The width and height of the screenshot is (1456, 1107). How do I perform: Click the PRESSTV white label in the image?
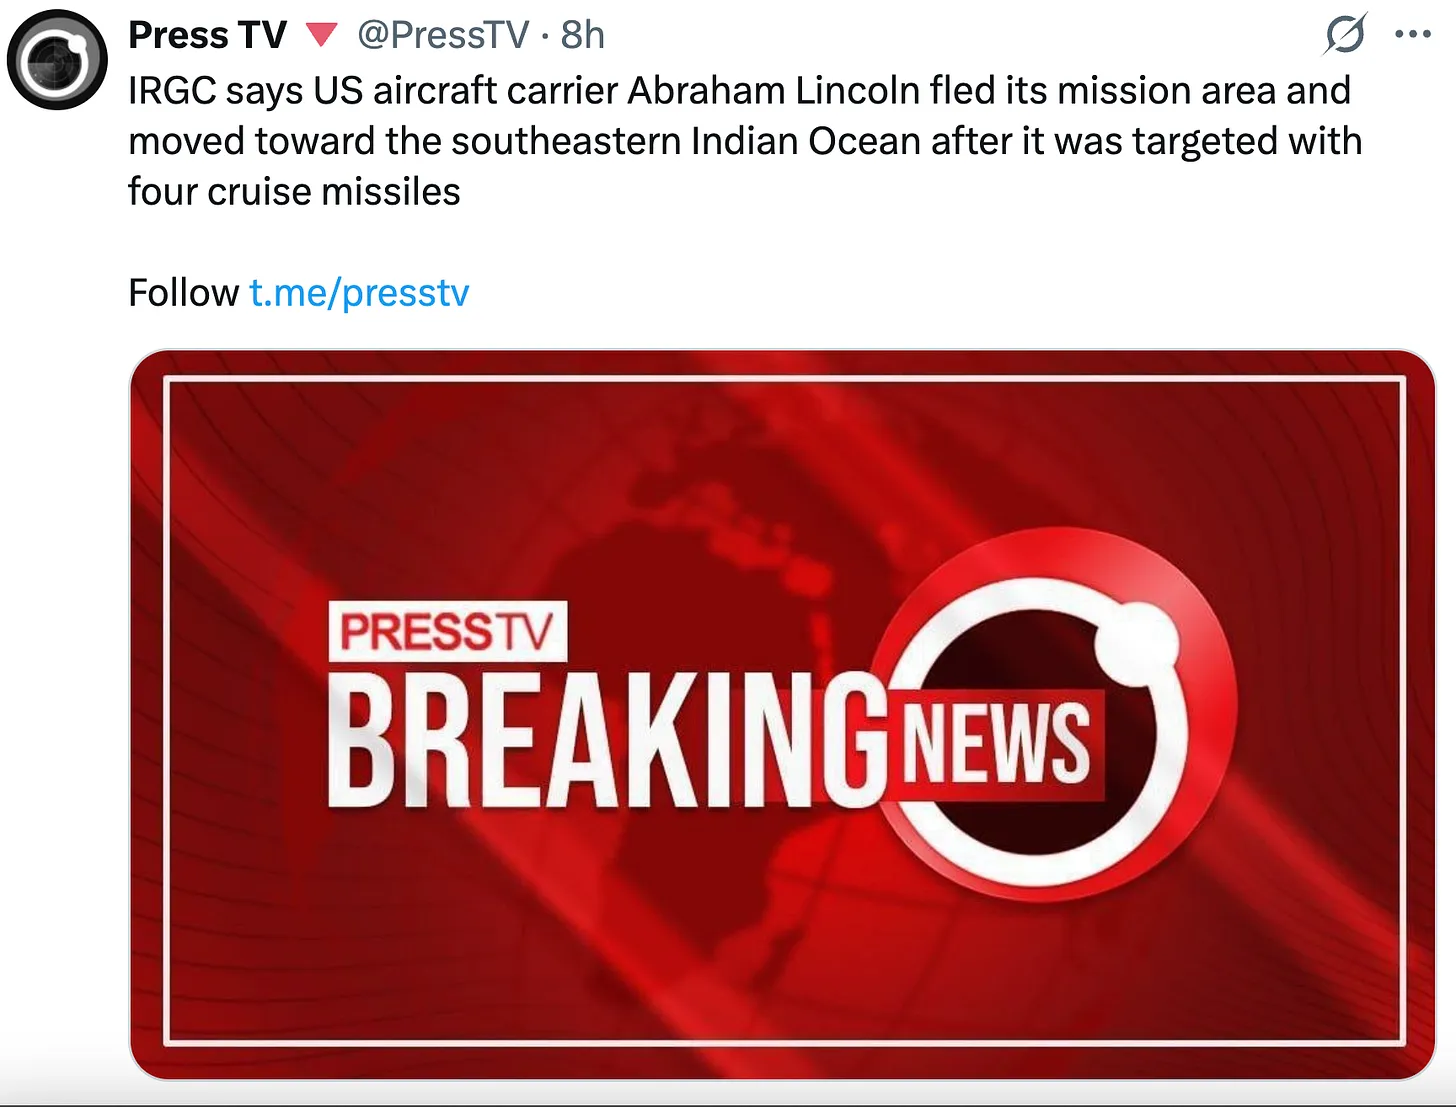pos(447,631)
